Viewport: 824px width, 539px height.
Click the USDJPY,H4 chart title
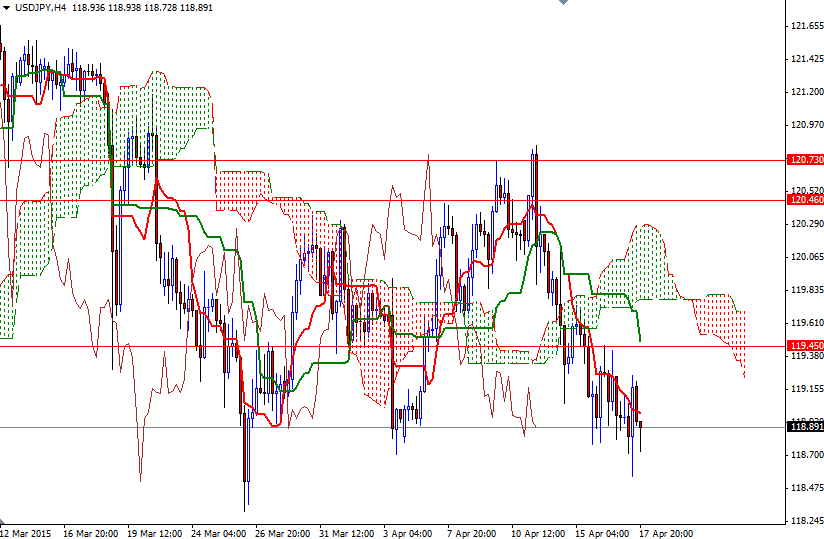point(40,8)
